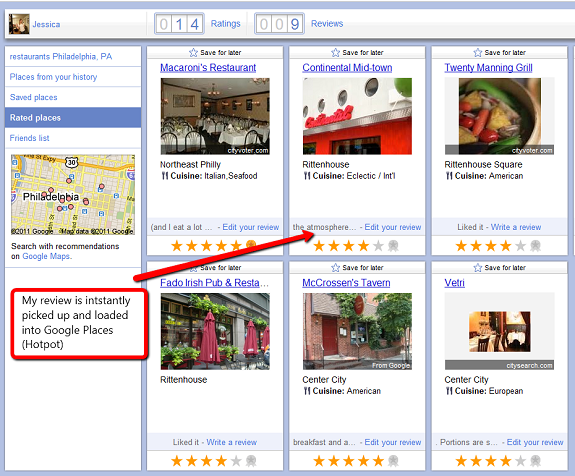Open Places from your history
Image resolution: width=575 pixels, height=476 pixels.
[x=73, y=77]
